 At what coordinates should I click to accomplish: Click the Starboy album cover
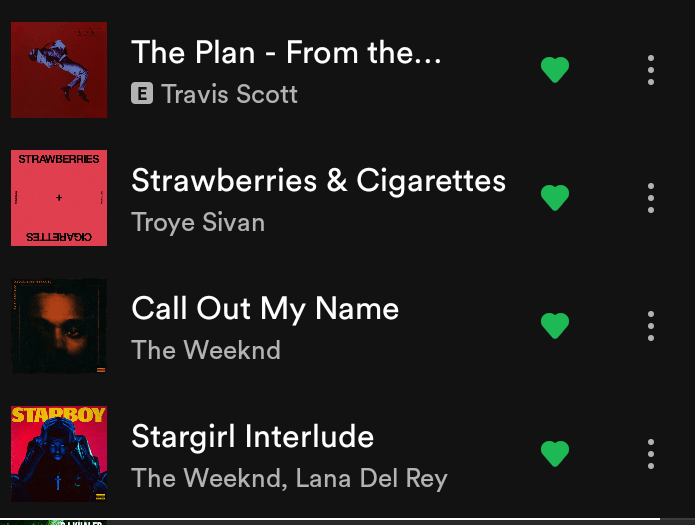(59, 454)
